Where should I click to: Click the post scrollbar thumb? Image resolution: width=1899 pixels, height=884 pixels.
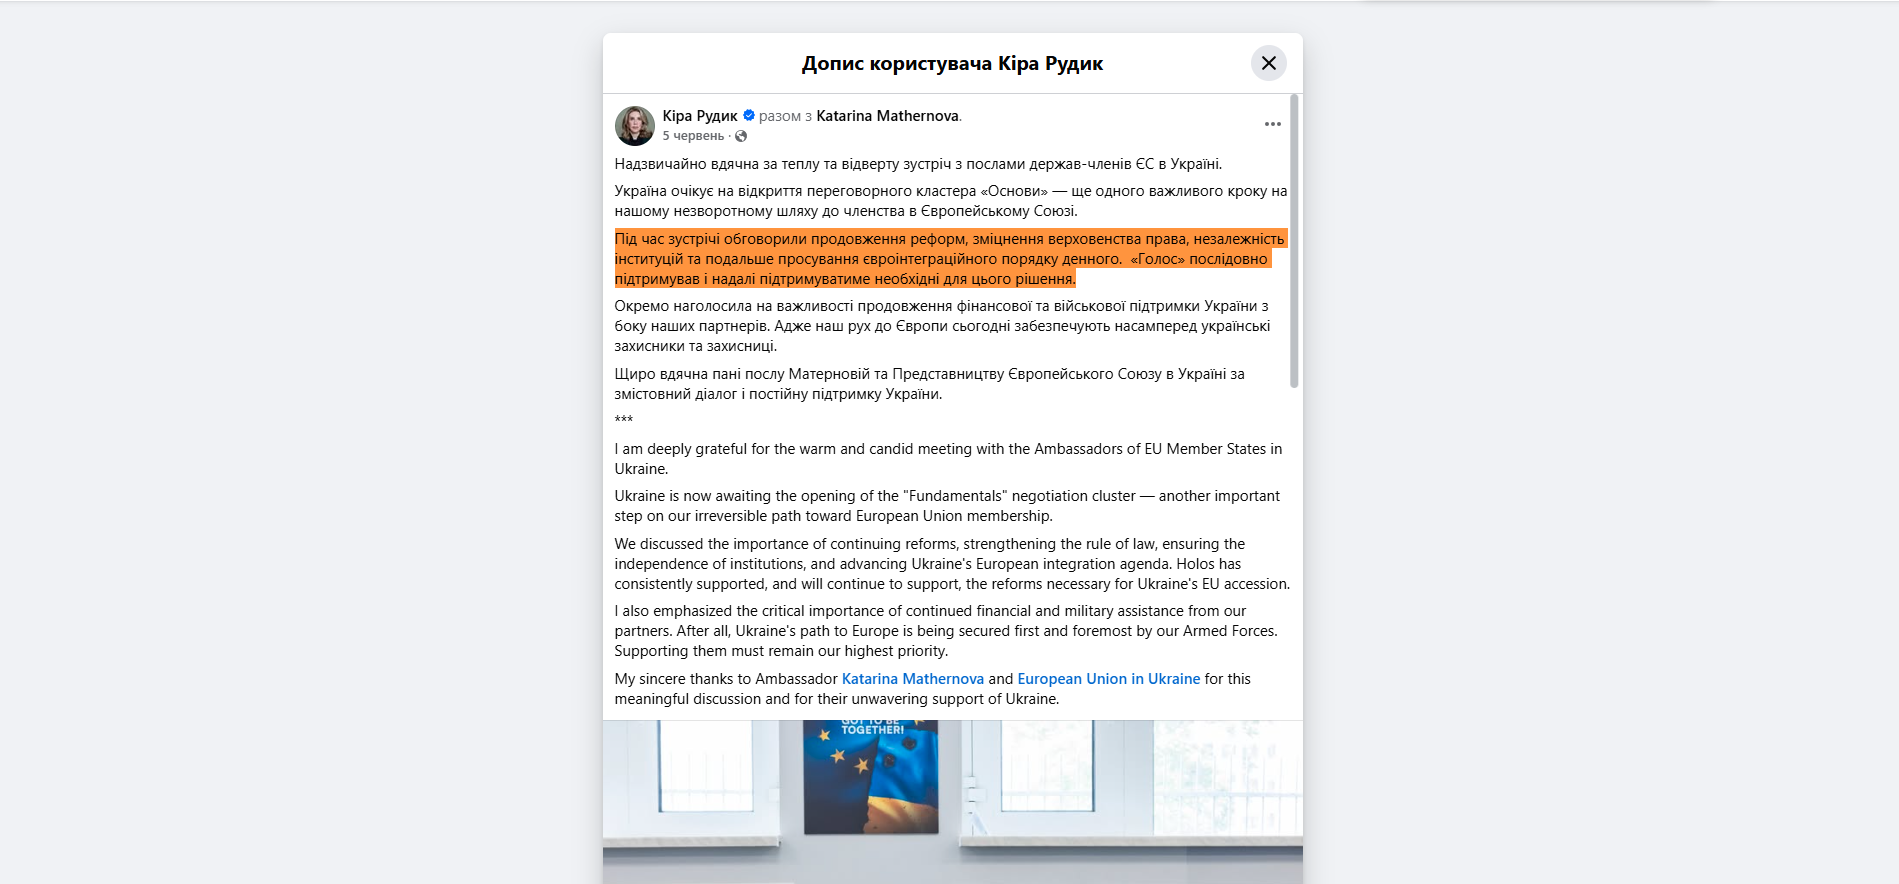pyautogui.click(x=1294, y=241)
